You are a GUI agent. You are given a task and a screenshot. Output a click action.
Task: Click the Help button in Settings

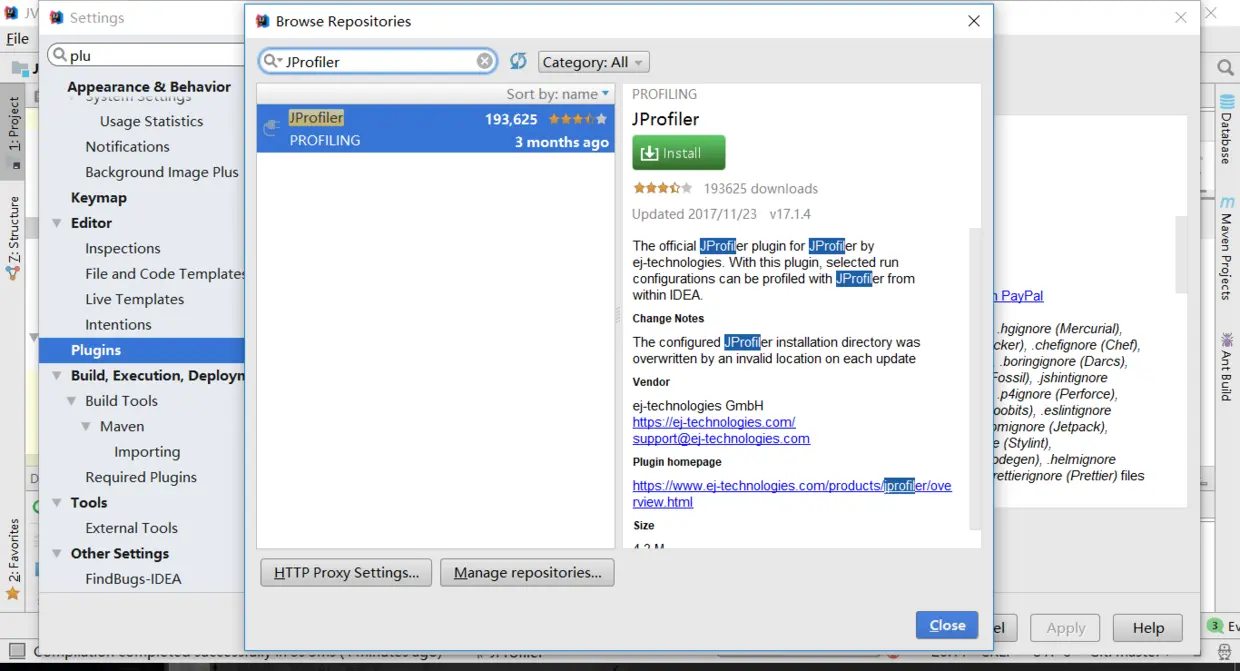pos(1148,628)
